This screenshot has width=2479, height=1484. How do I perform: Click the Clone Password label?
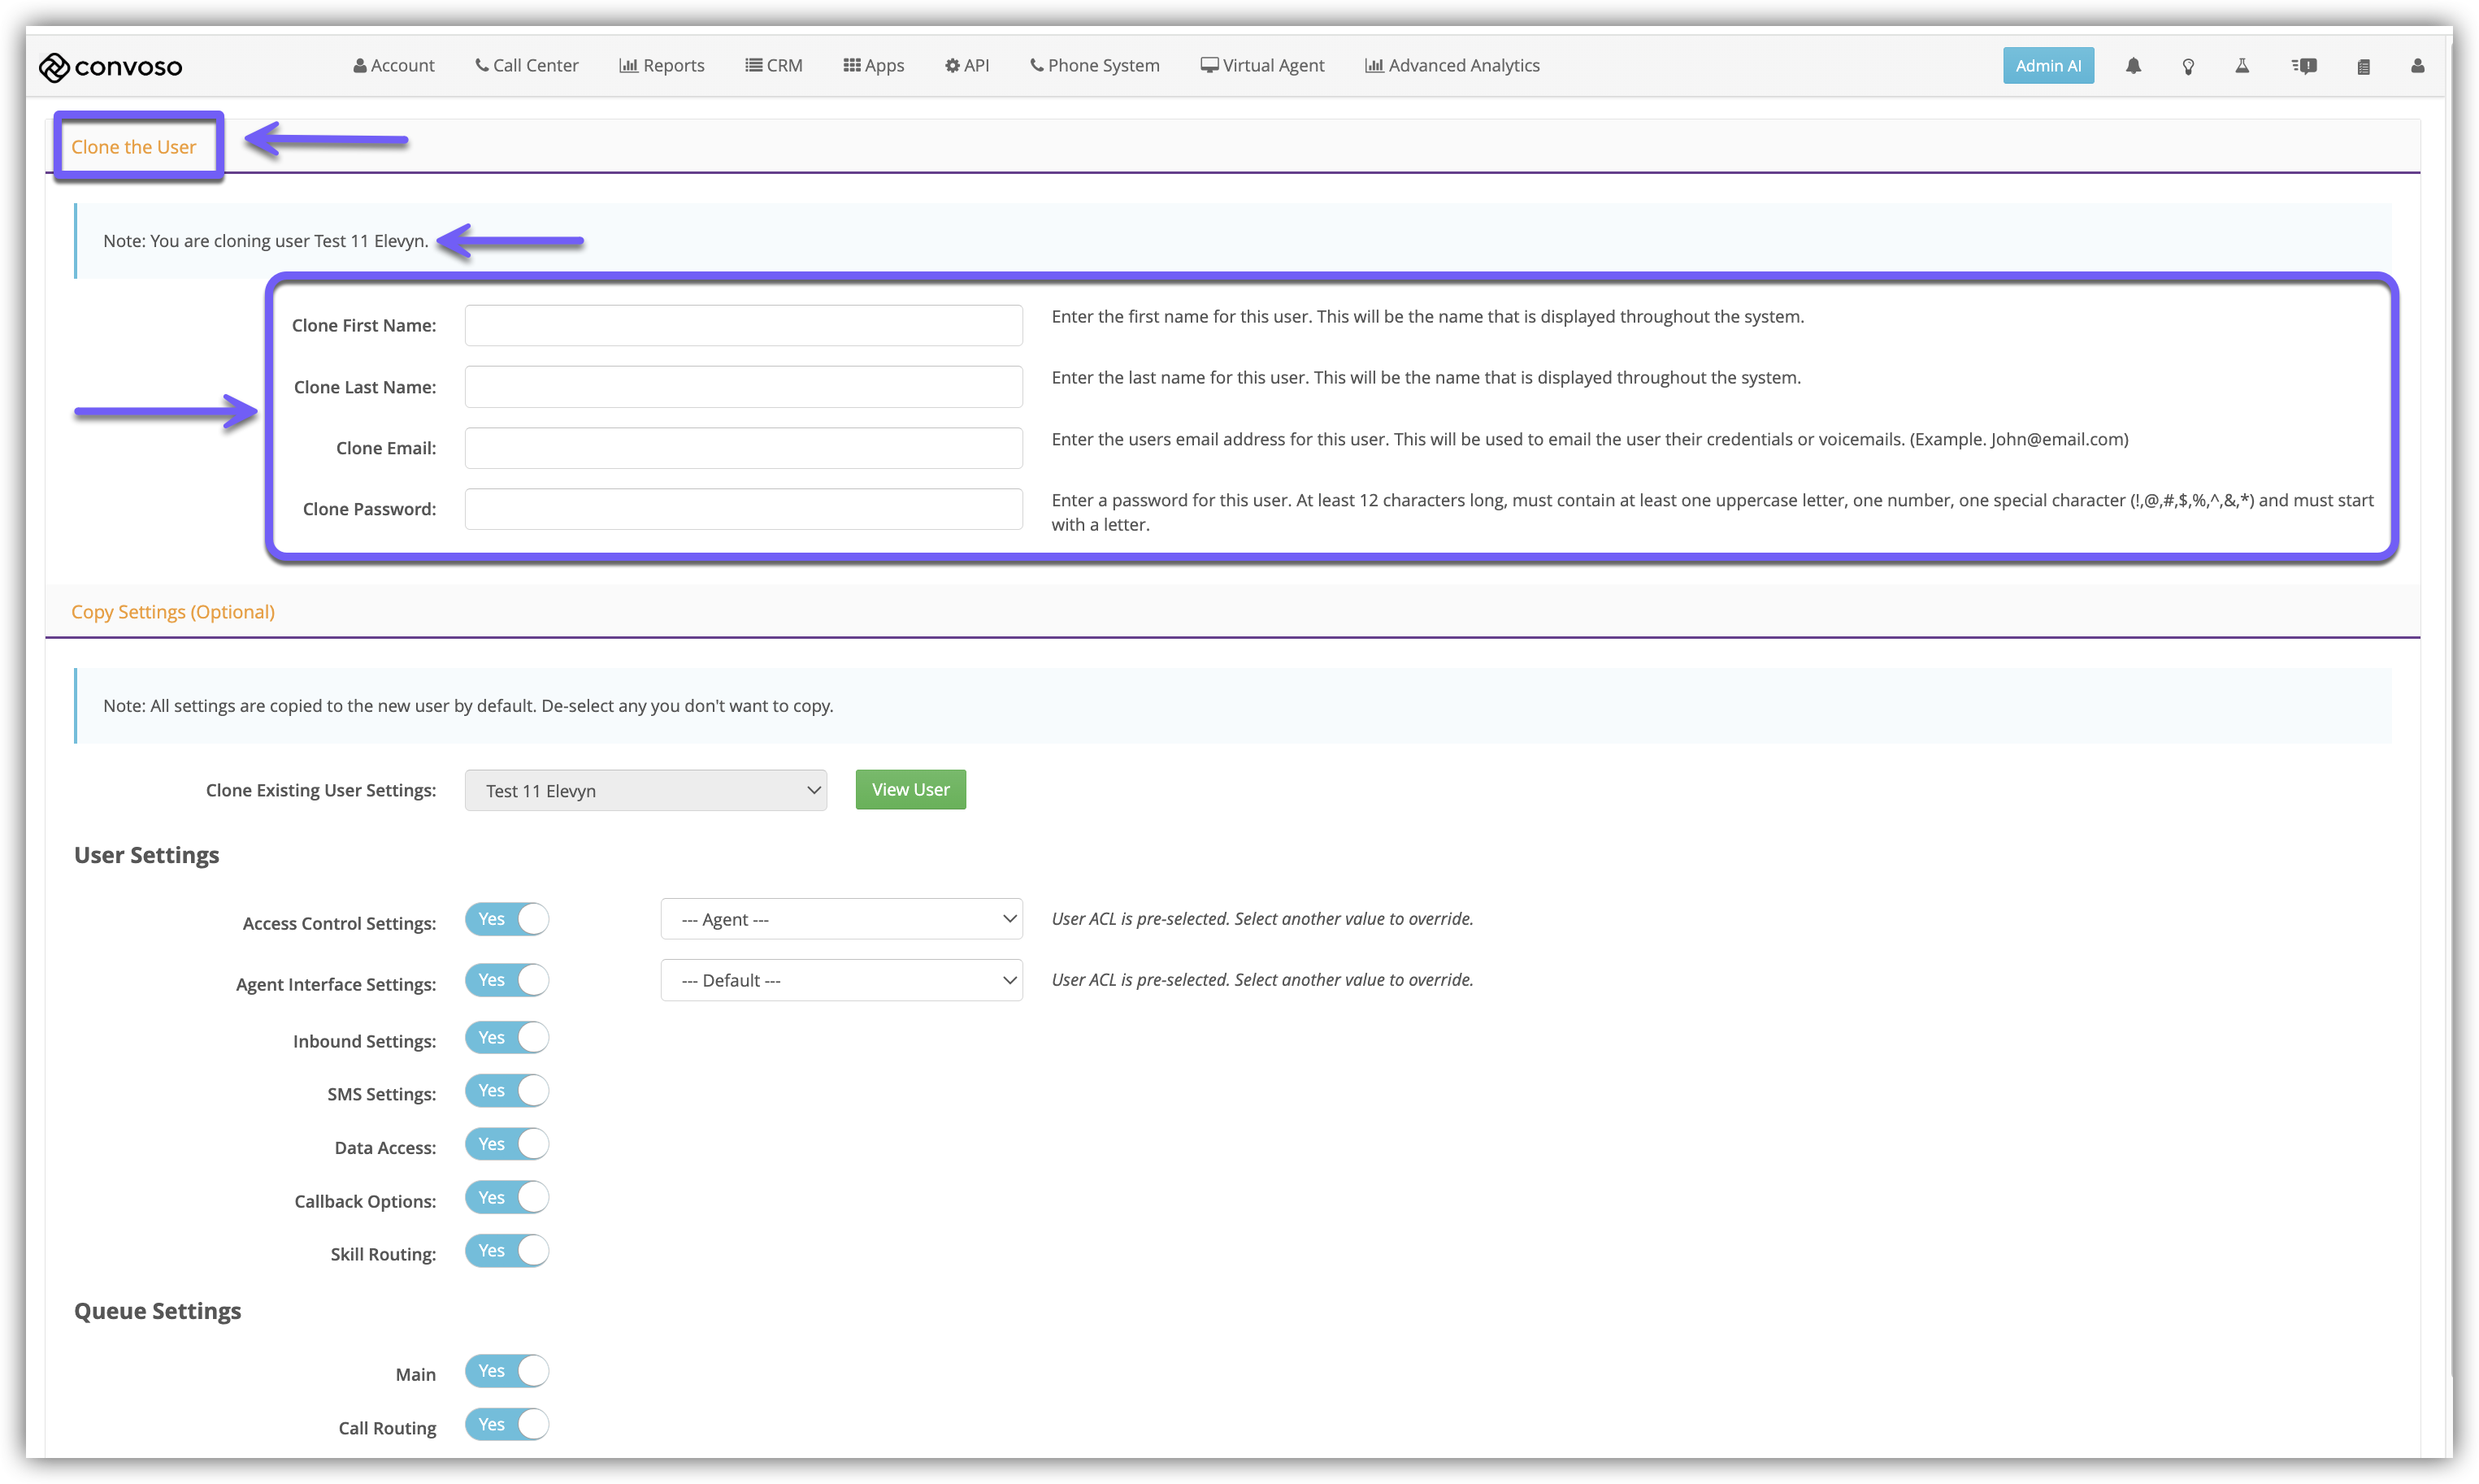[369, 509]
